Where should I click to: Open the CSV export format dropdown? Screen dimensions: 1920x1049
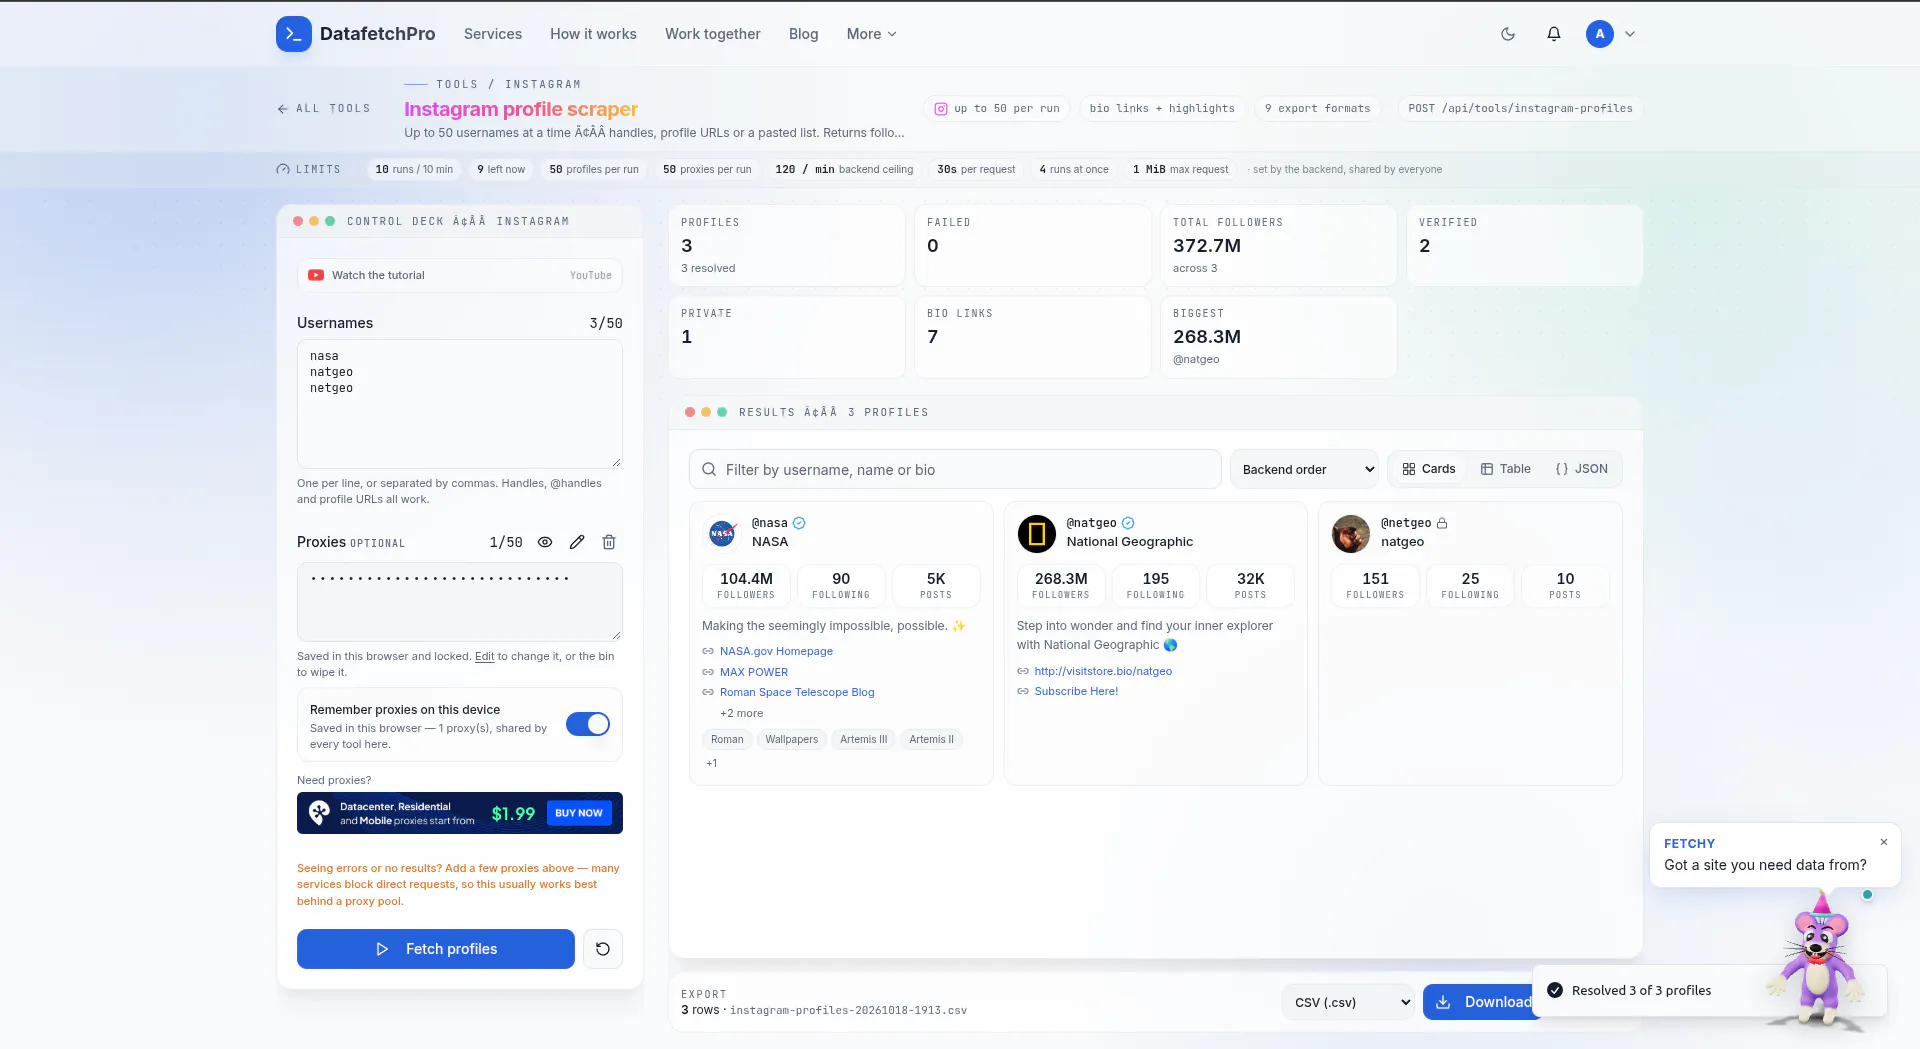[x=1349, y=1002]
